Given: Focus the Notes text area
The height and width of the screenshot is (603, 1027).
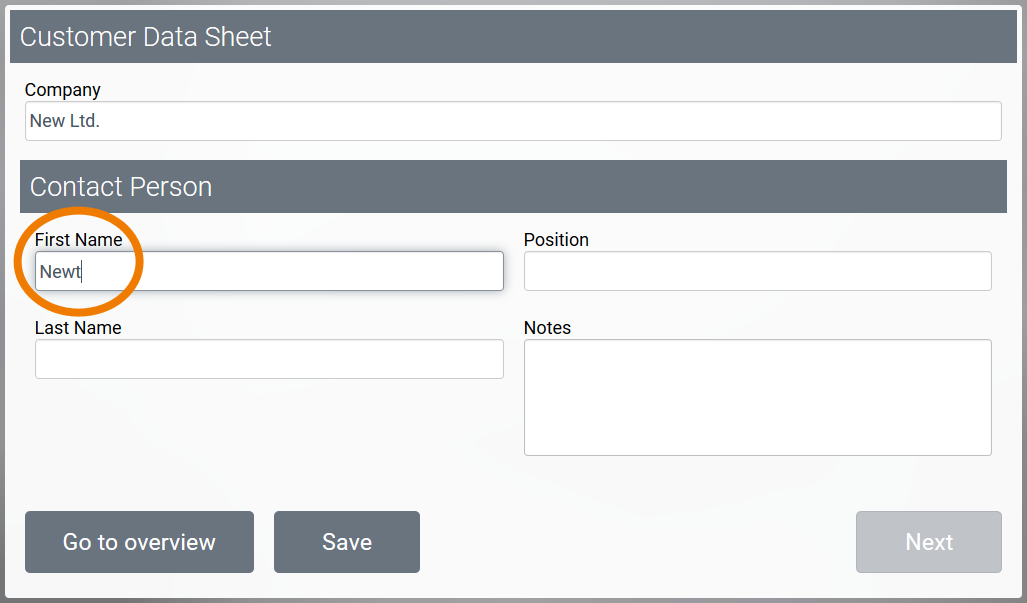Looking at the screenshot, I should point(757,397).
